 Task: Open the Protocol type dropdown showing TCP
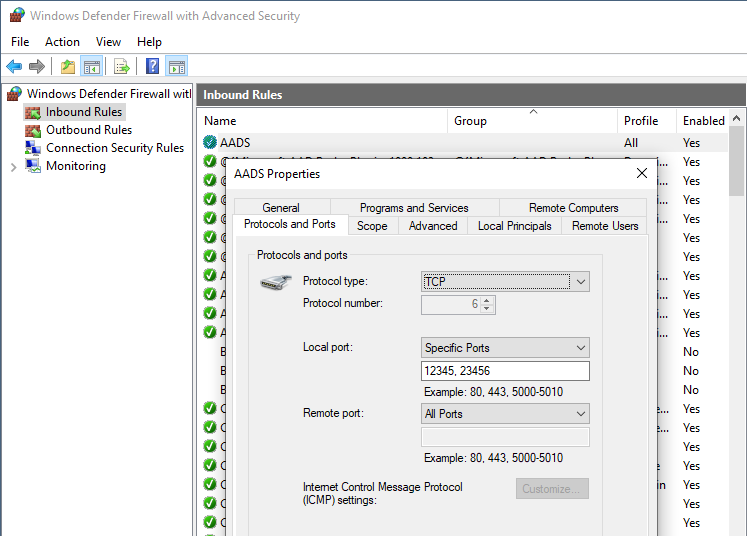click(x=505, y=282)
